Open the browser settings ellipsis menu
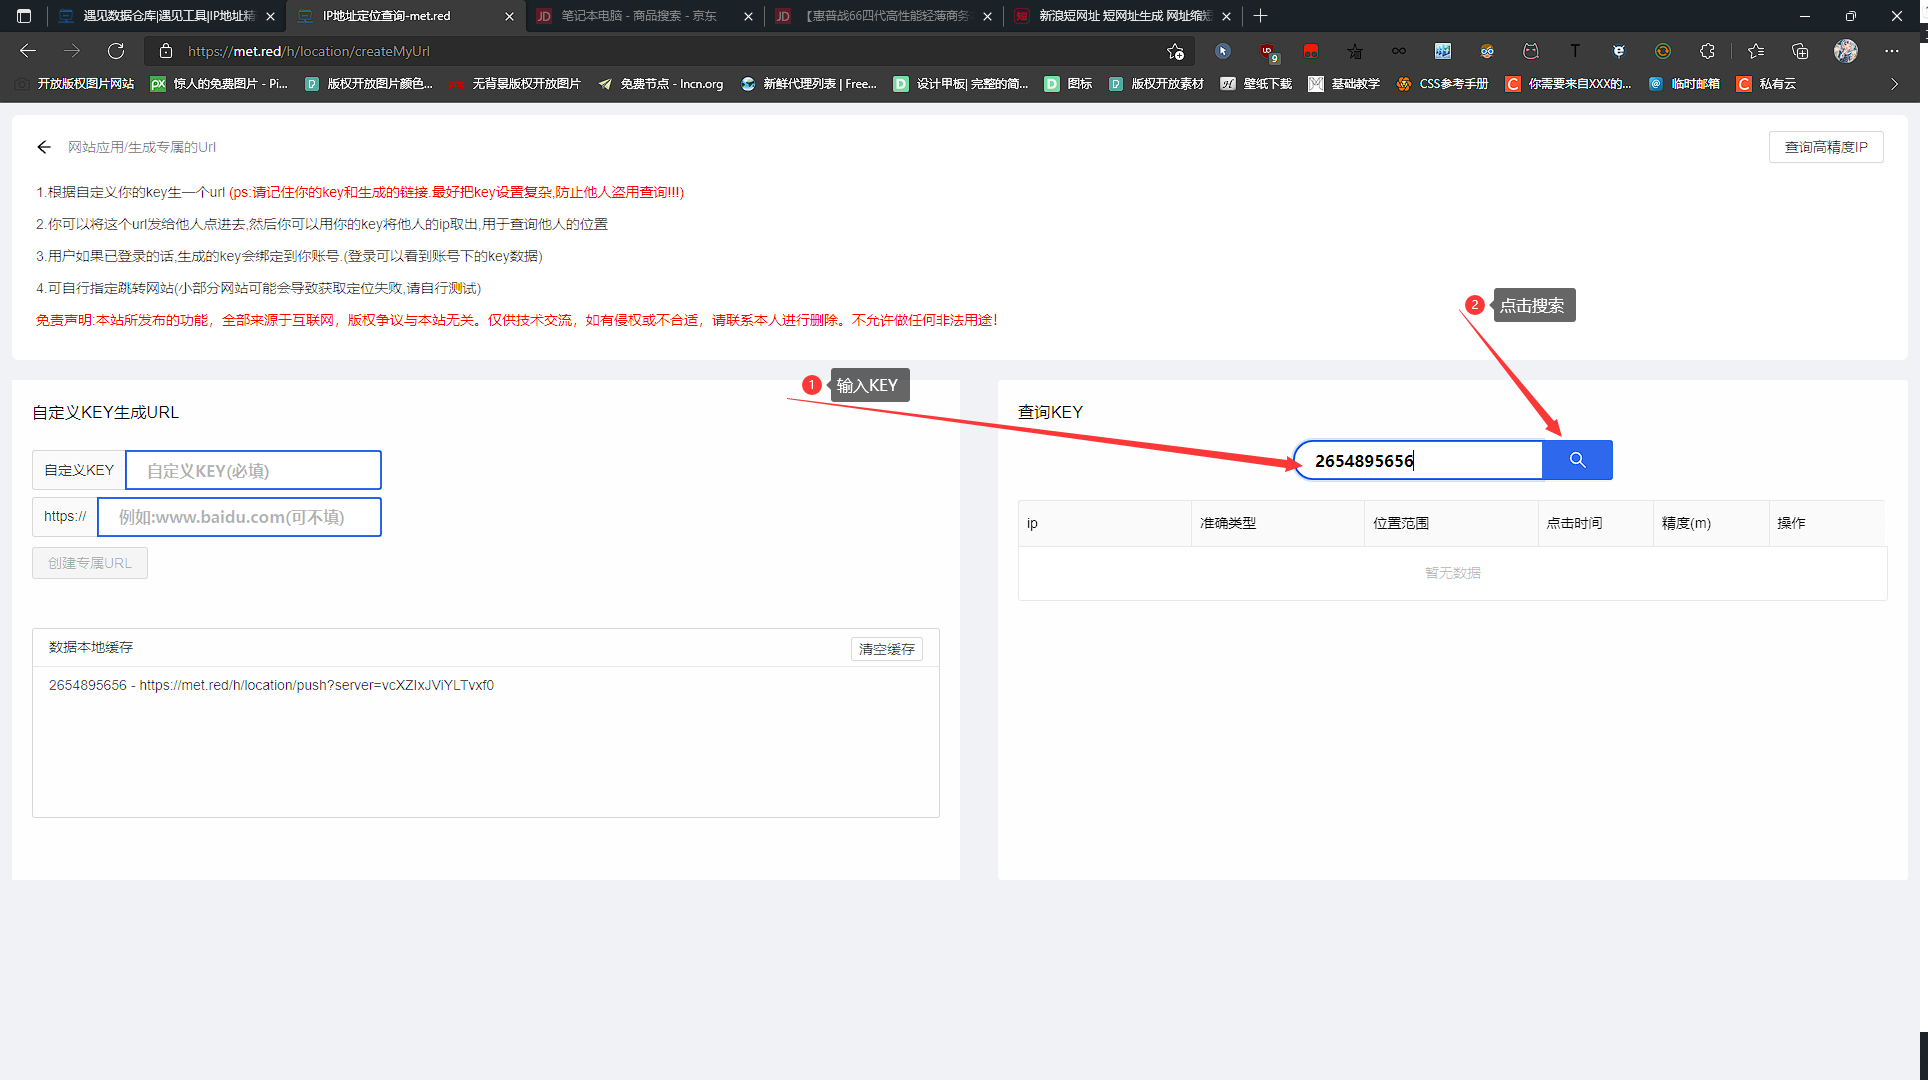The width and height of the screenshot is (1928, 1080). coord(1891,51)
